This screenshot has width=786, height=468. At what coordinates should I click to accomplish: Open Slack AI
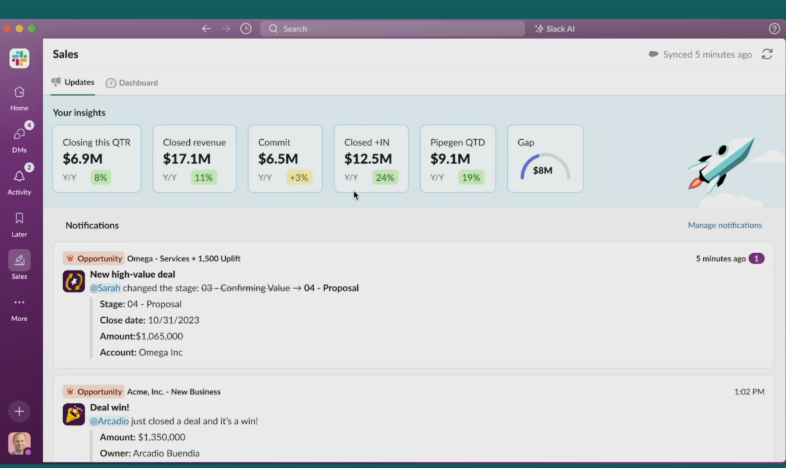tap(555, 29)
